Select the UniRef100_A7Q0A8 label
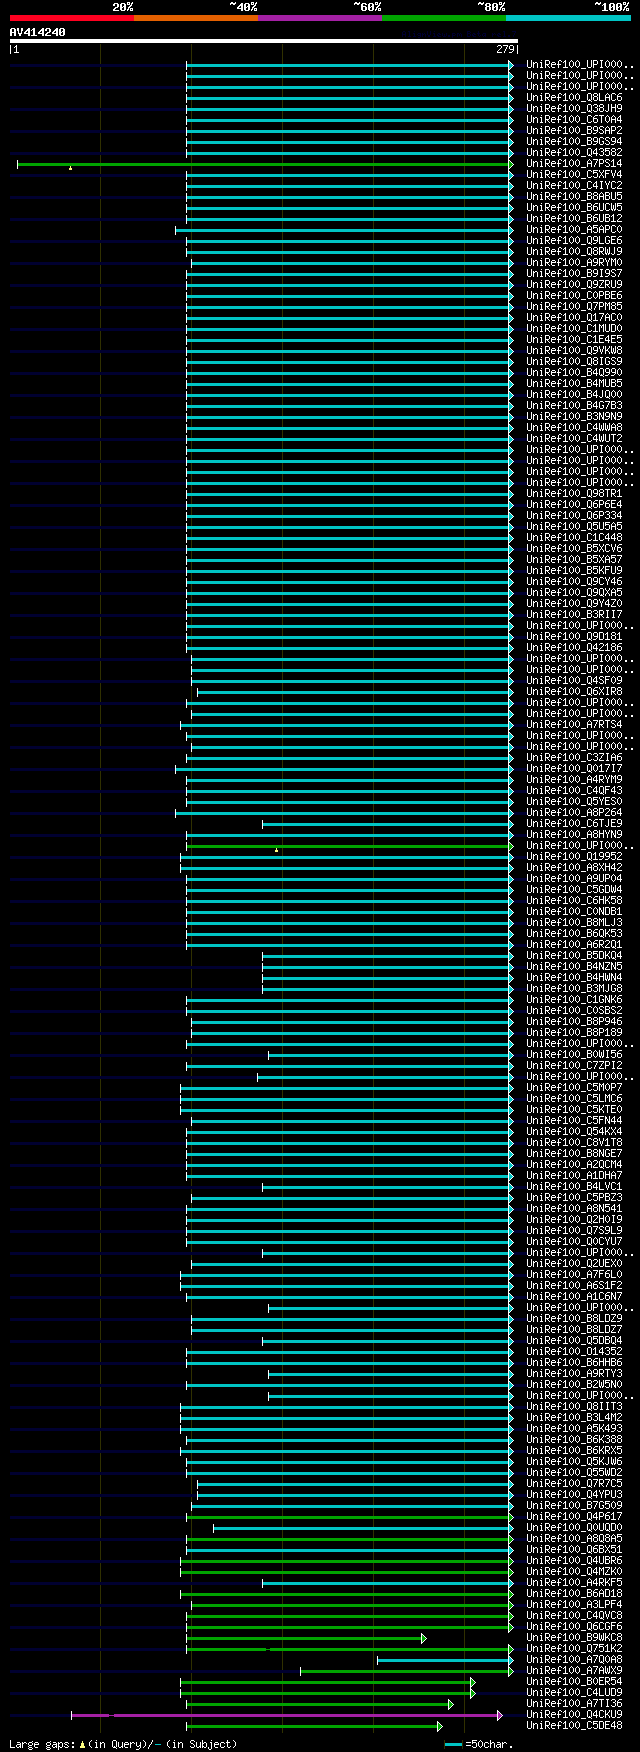 point(574,1660)
